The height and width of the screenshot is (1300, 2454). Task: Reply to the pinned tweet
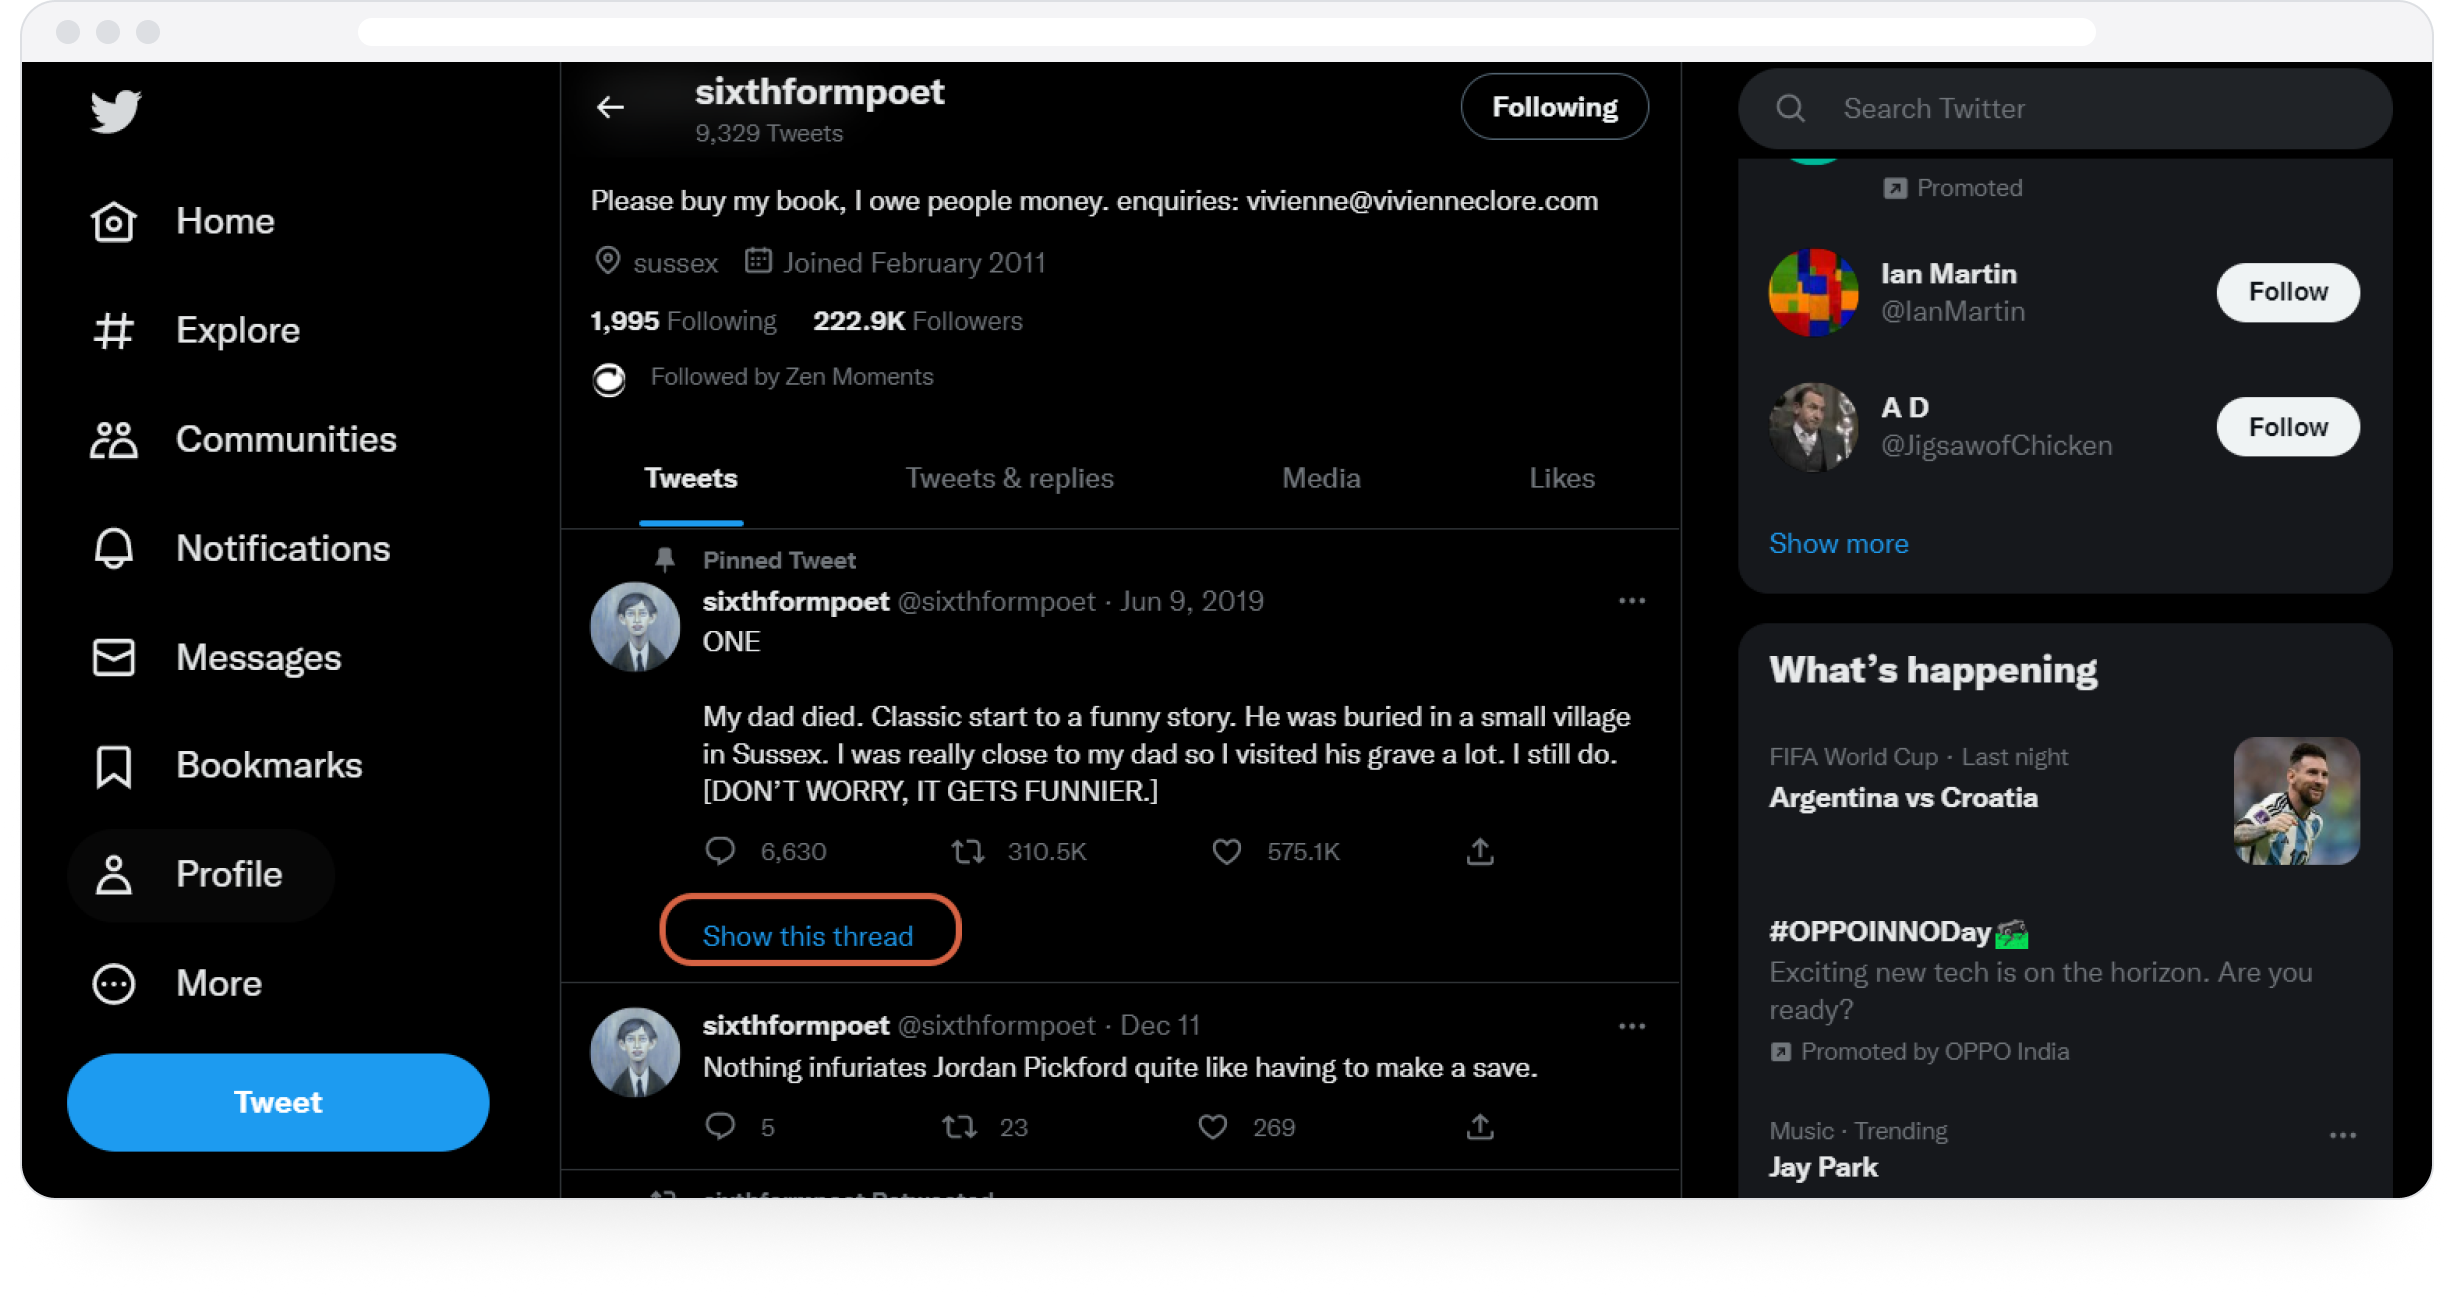coord(720,852)
